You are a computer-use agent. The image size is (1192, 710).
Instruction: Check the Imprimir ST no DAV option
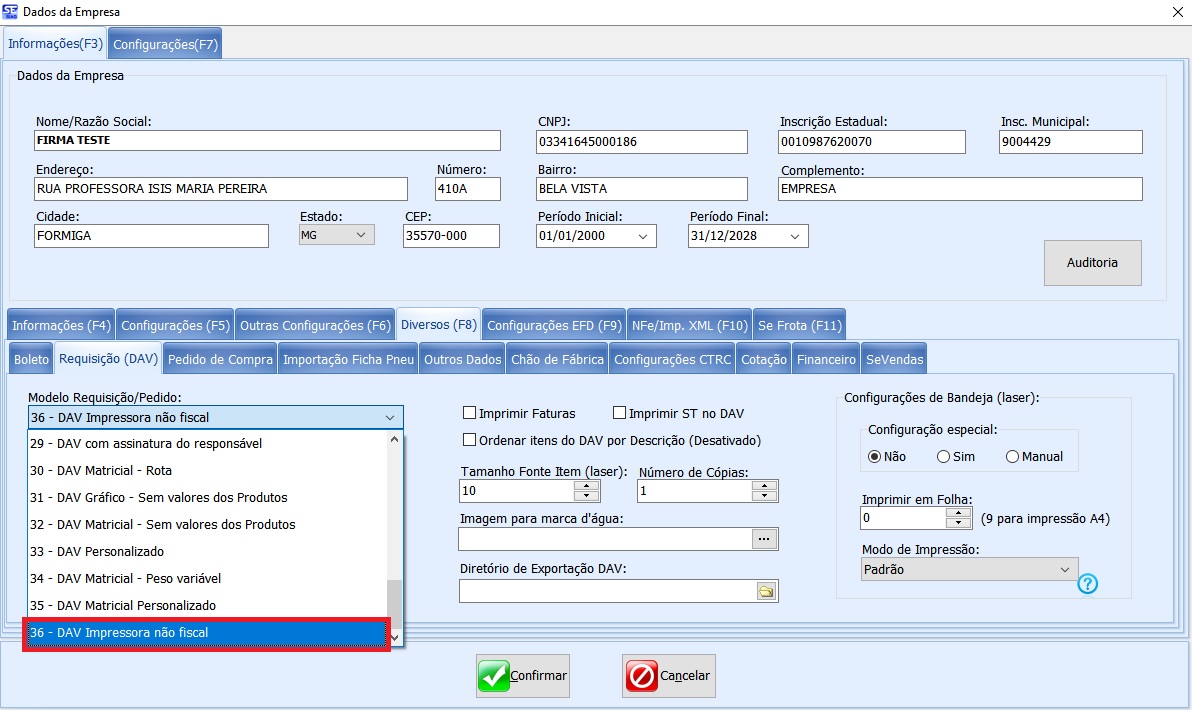pyautogui.click(x=619, y=413)
